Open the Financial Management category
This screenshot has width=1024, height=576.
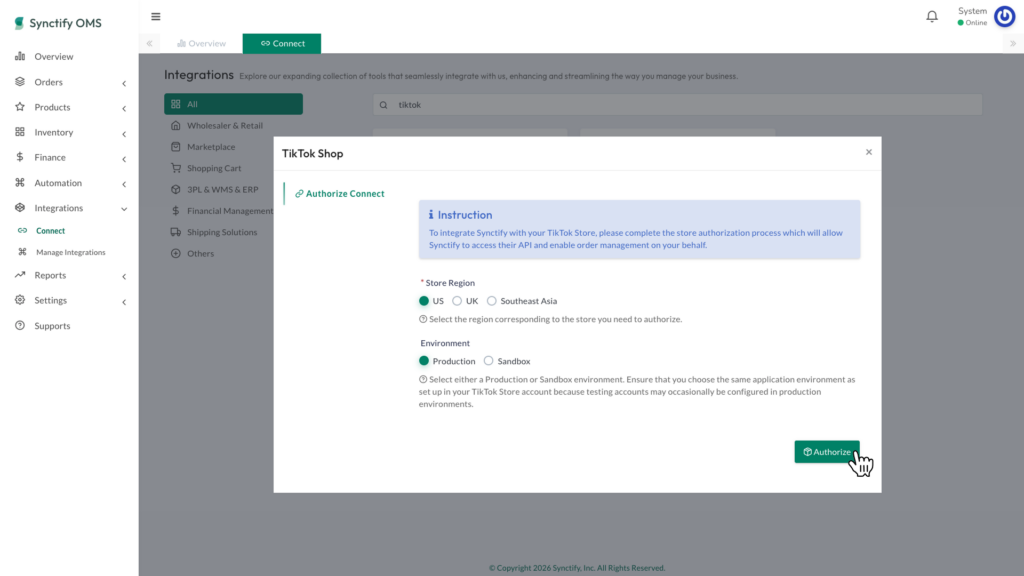(x=229, y=211)
